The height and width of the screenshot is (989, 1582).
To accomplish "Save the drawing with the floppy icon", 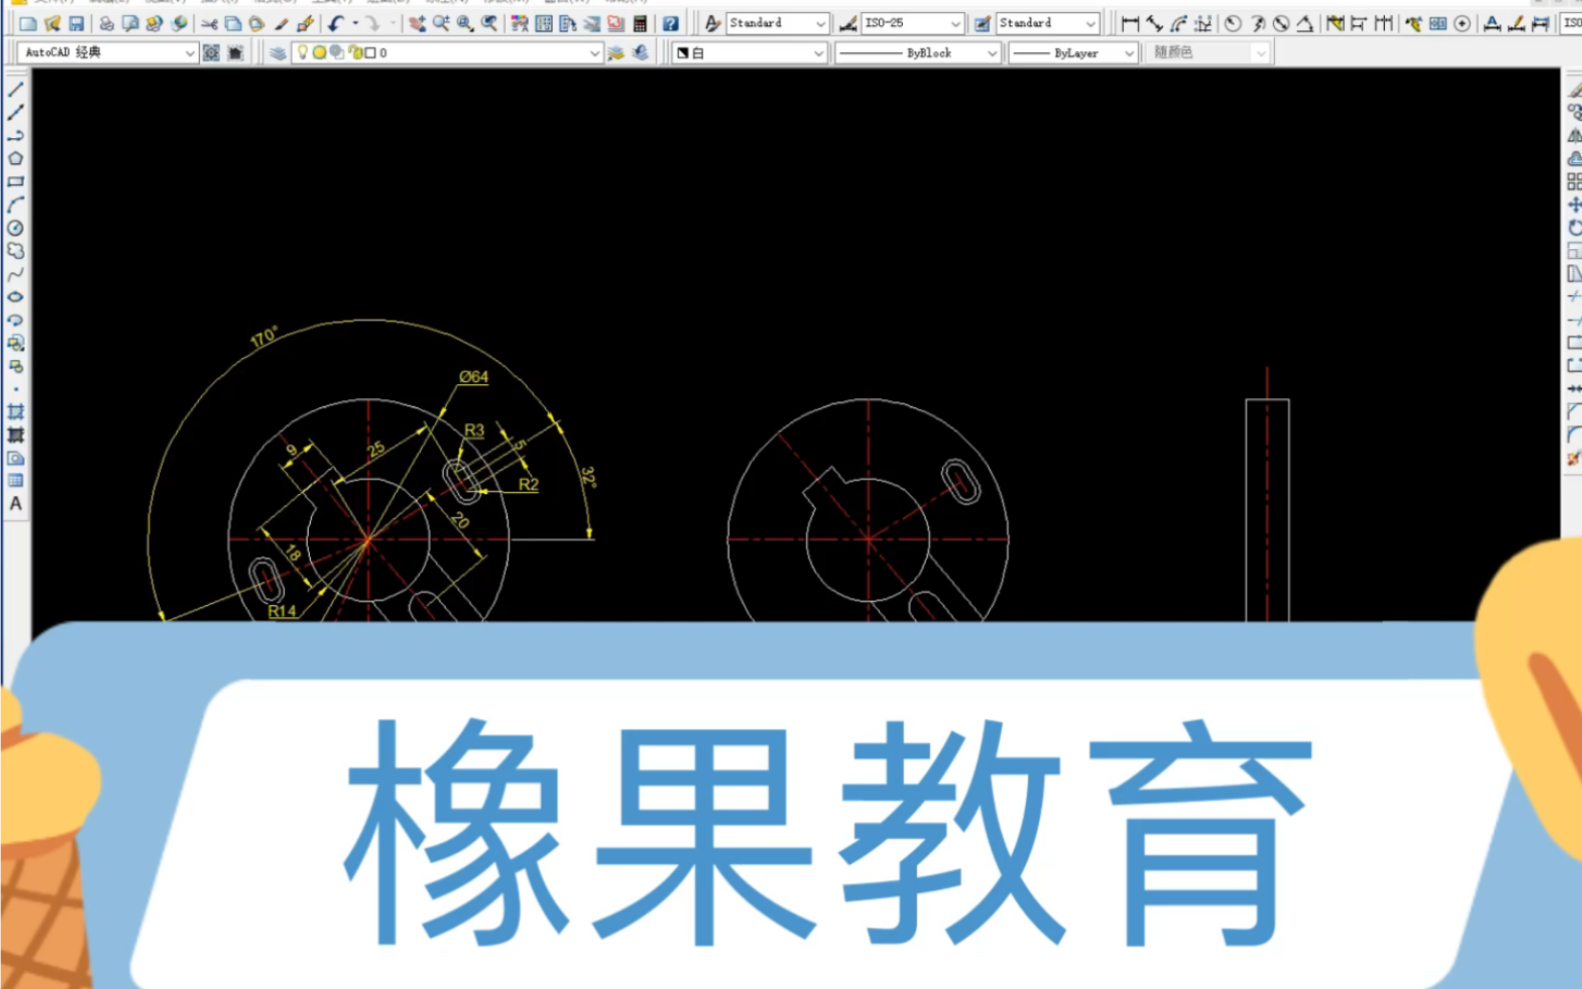I will [76, 23].
